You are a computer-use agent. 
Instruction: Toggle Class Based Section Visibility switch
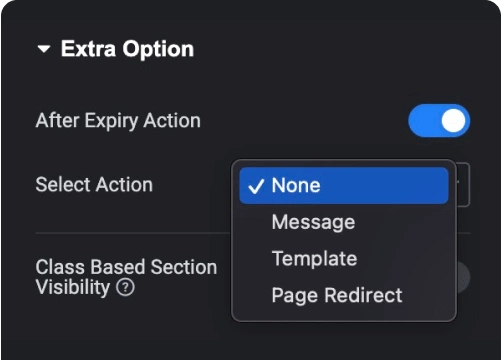[463, 277]
